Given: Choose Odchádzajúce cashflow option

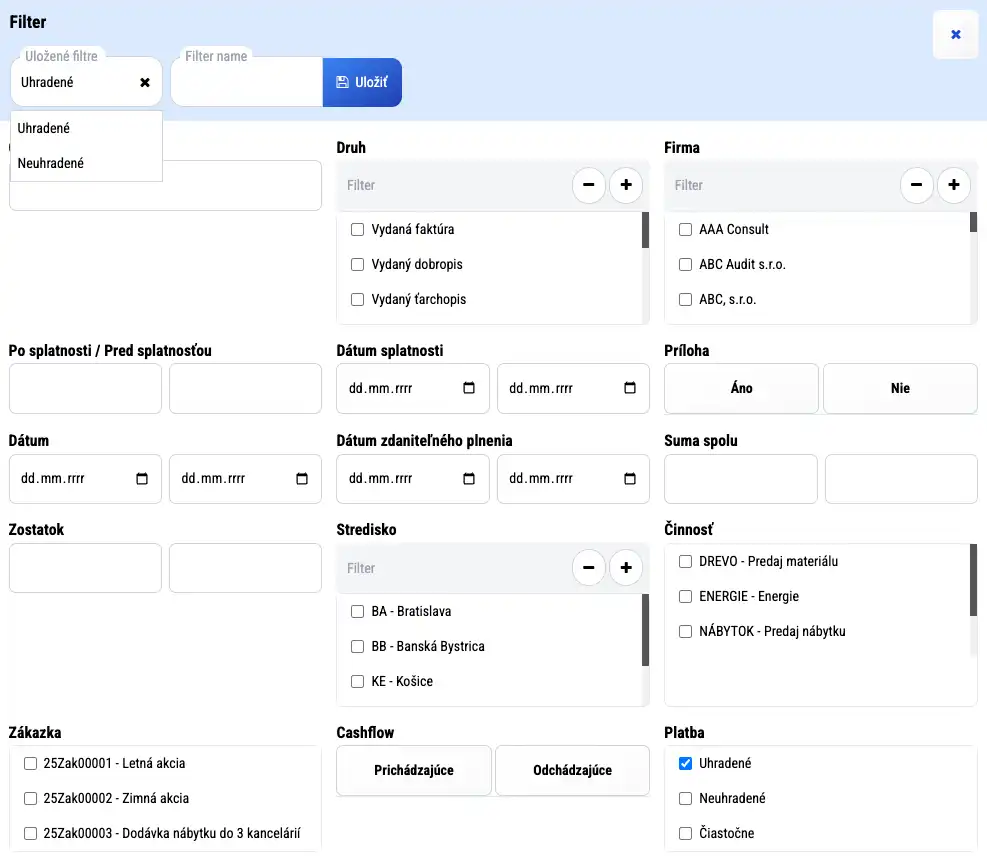Looking at the screenshot, I should pos(572,770).
